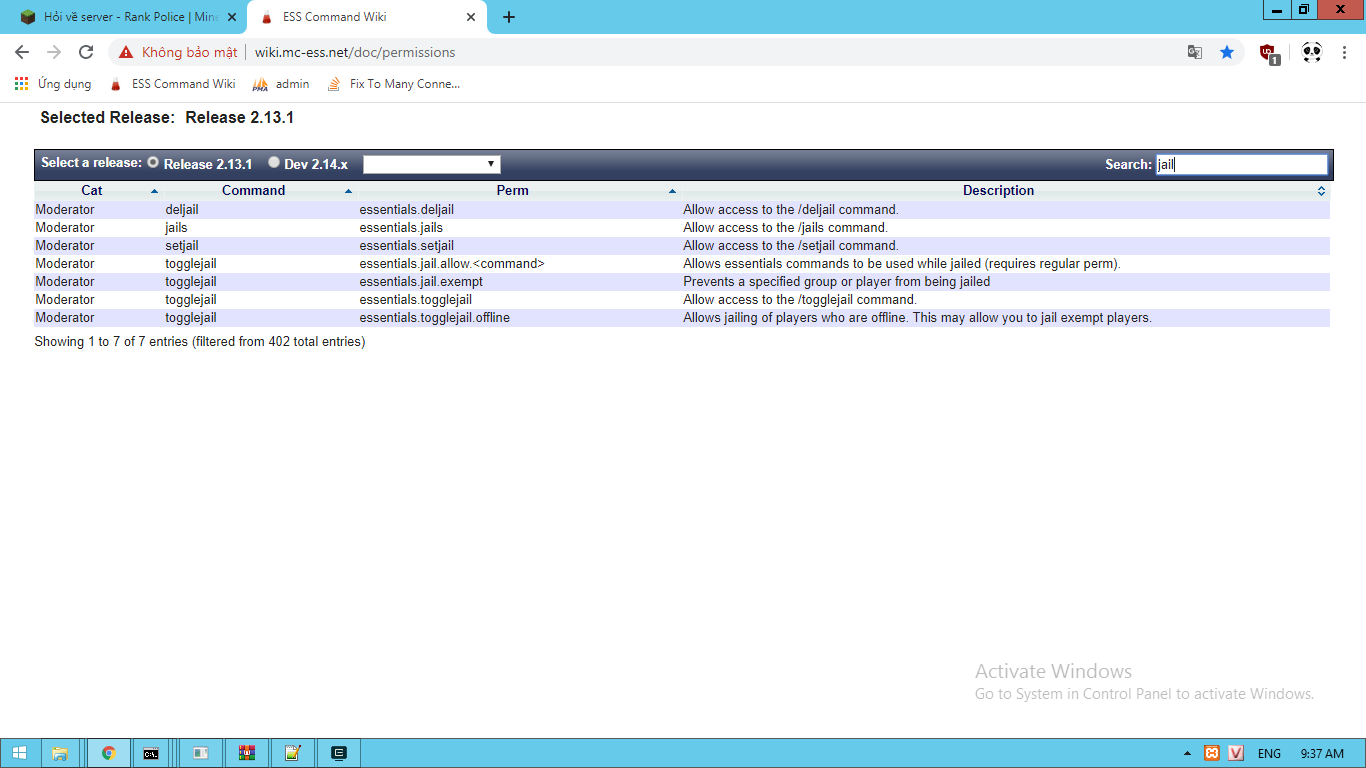Click the /togglejail command description
The width and height of the screenshot is (1366, 768).
tap(800, 300)
